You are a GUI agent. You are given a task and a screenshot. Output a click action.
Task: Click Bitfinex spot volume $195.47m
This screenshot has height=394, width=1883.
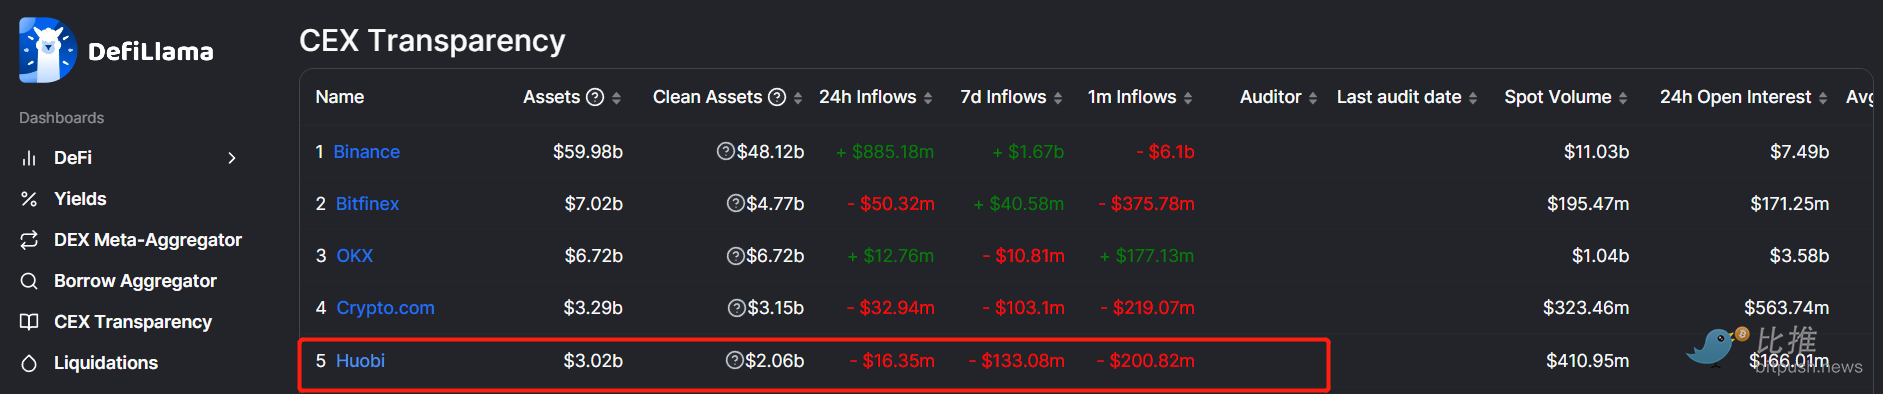(1588, 204)
